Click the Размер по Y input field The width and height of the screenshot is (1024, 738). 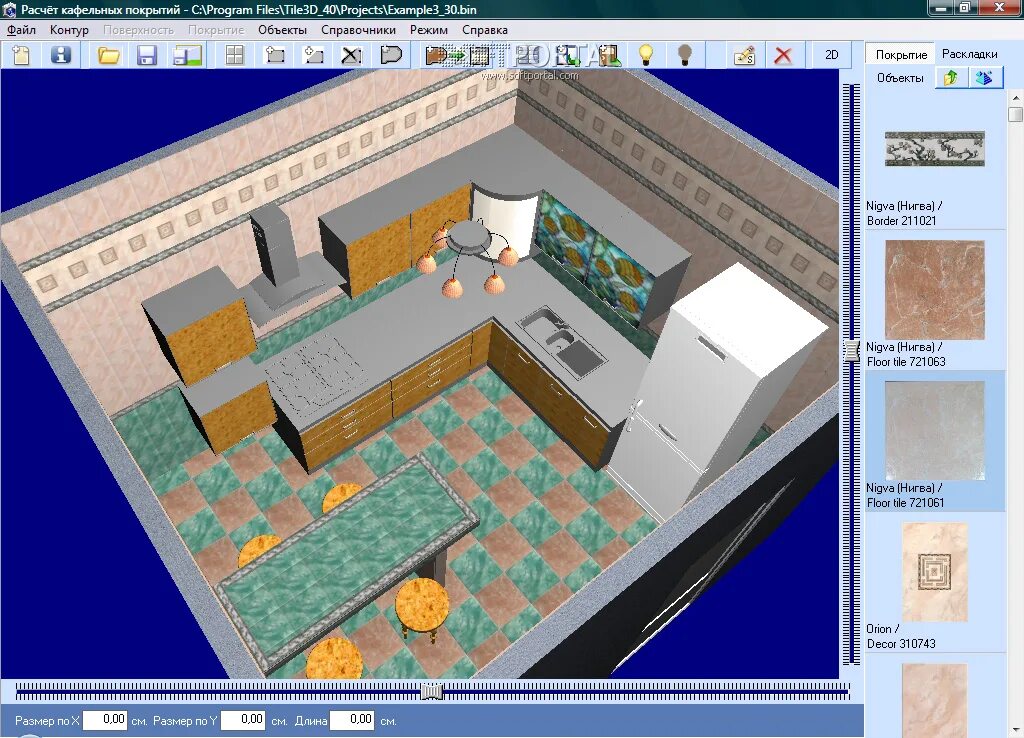tap(243, 720)
